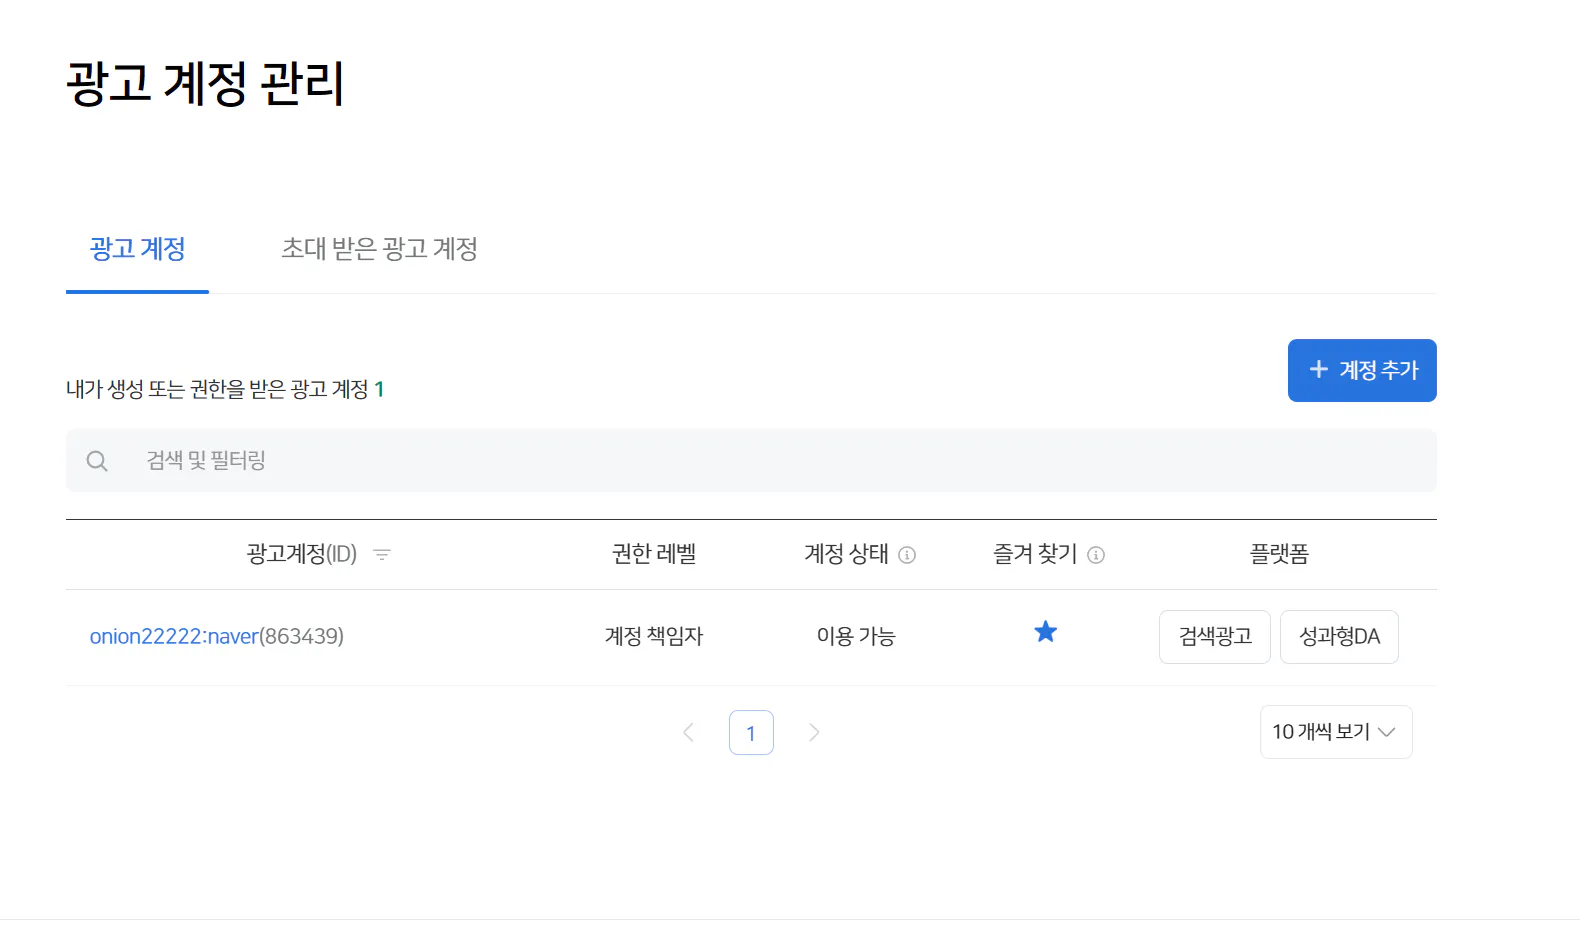Open the 즐겨 찾기 info tooltip icon
The width and height of the screenshot is (1580, 927).
pyautogui.click(x=1096, y=555)
